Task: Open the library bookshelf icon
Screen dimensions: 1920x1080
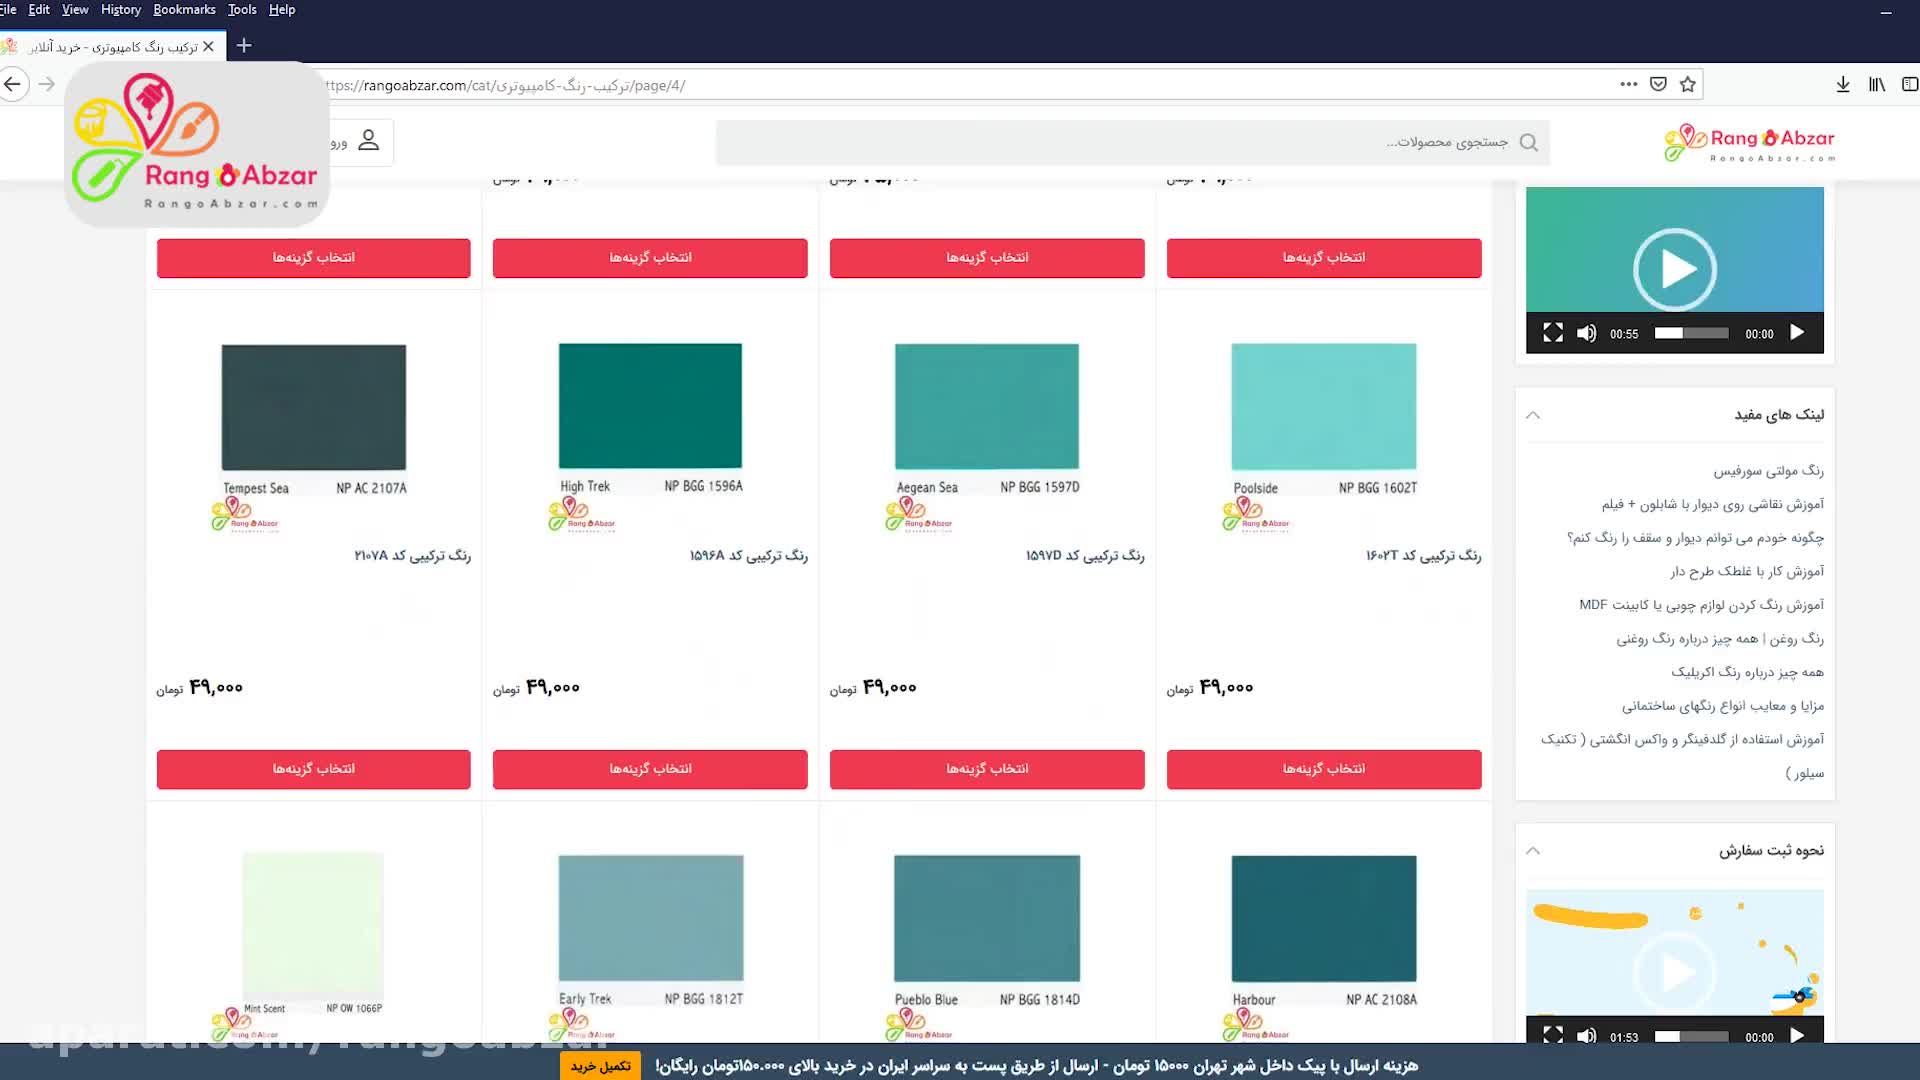Action: (1877, 85)
